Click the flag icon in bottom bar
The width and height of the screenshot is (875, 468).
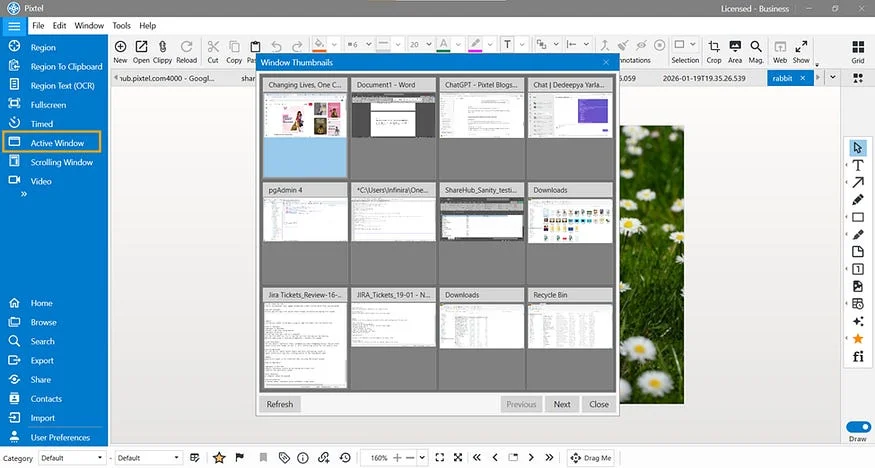tap(240, 458)
